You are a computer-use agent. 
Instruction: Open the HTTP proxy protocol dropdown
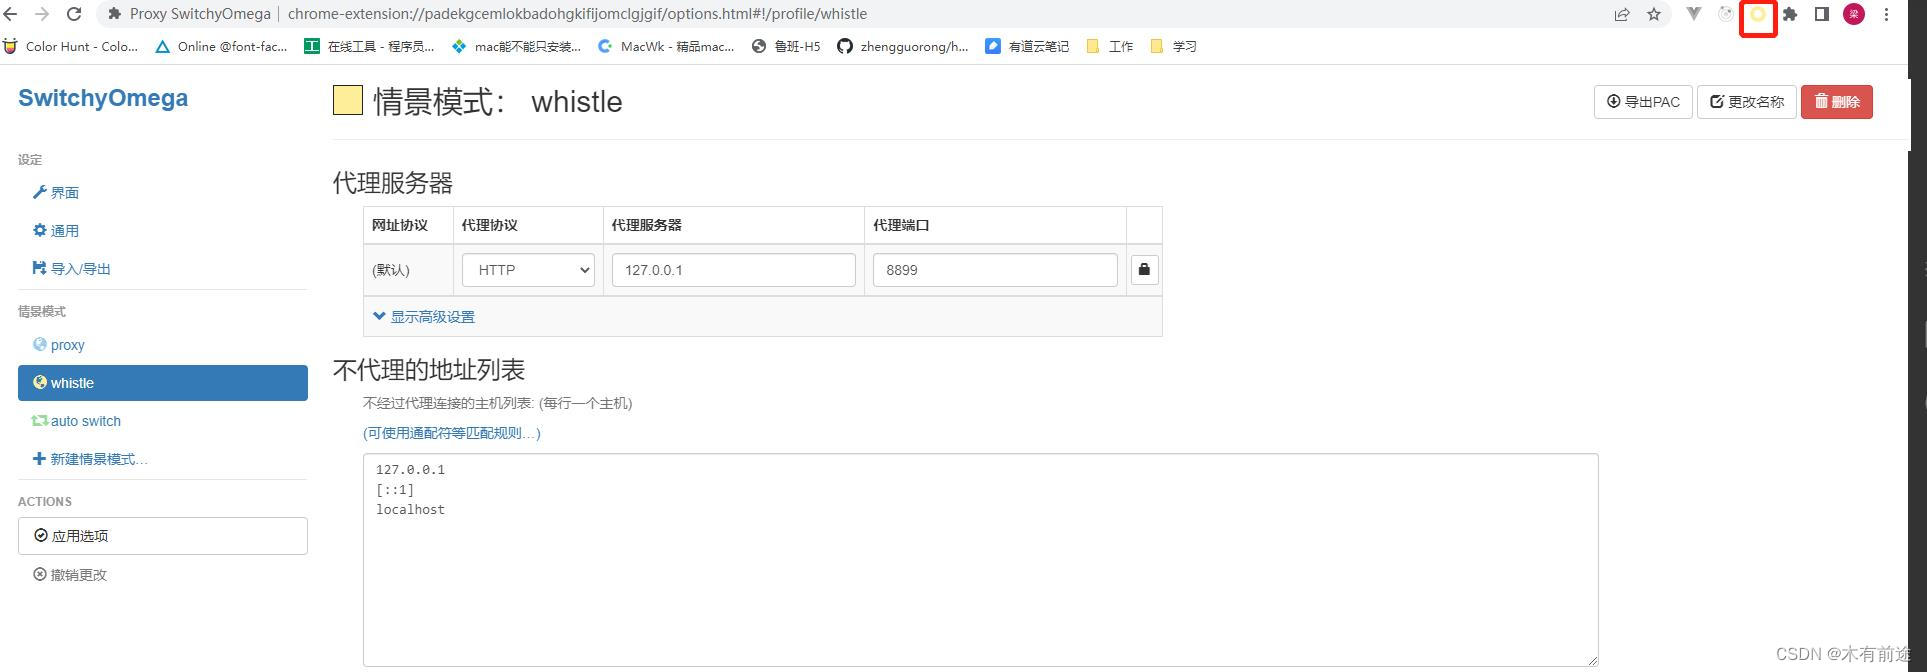point(528,270)
